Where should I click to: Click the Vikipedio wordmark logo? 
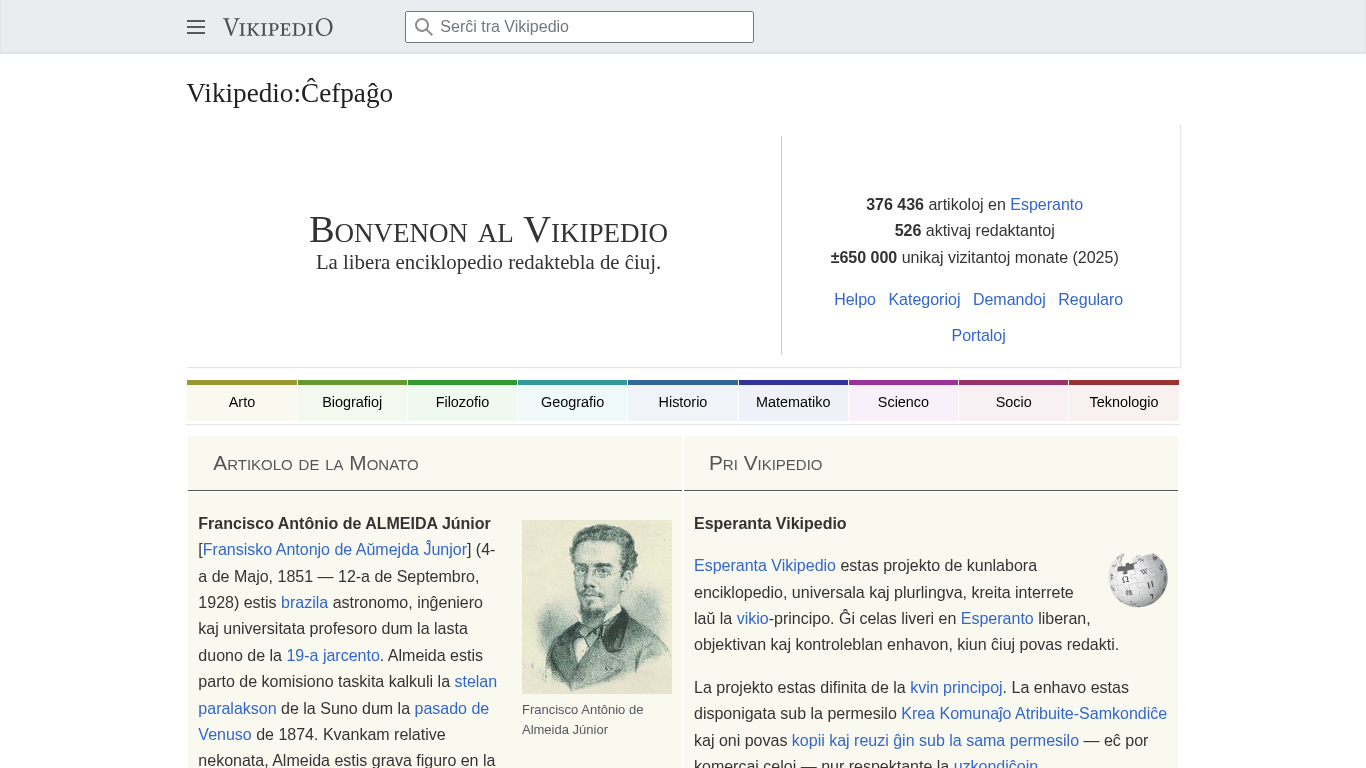[x=278, y=27]
